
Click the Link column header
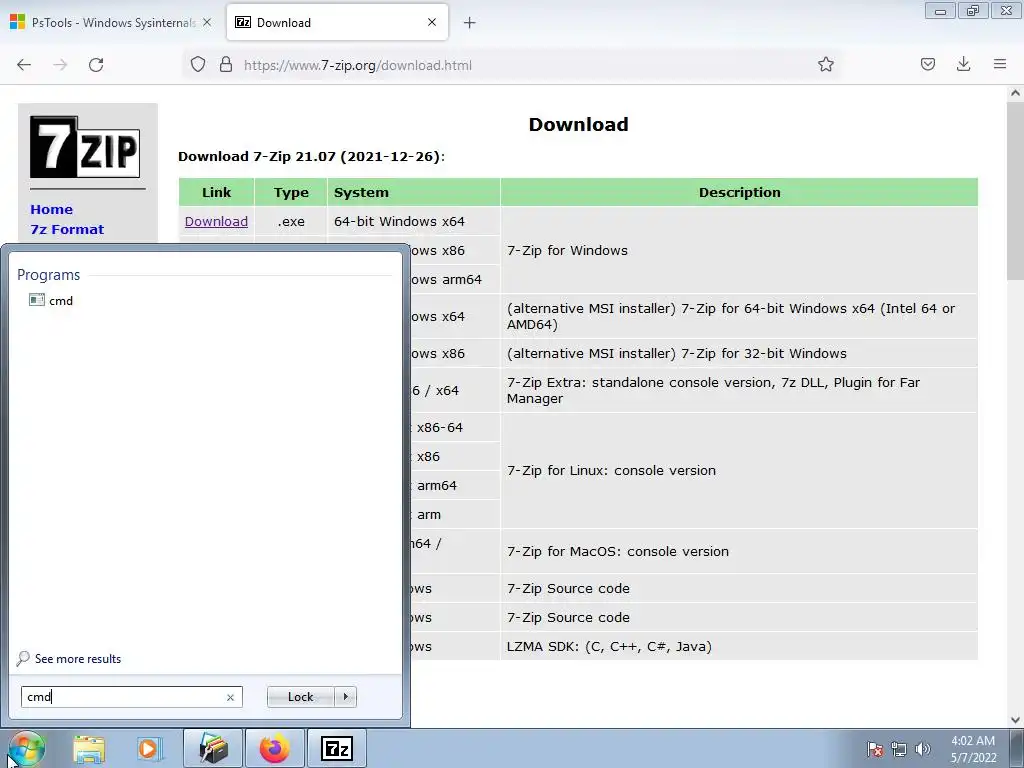point(216,193)
